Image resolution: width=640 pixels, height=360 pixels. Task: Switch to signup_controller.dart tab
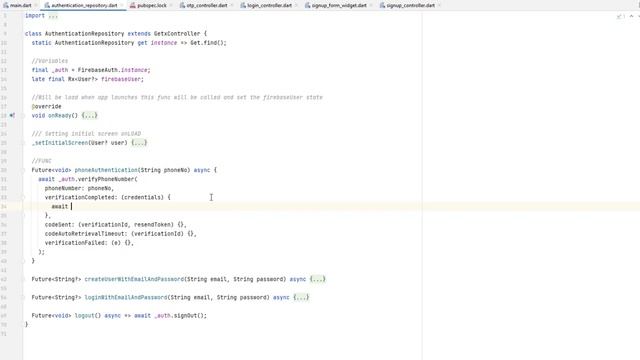pyautogui.click(x=411, y=5)
